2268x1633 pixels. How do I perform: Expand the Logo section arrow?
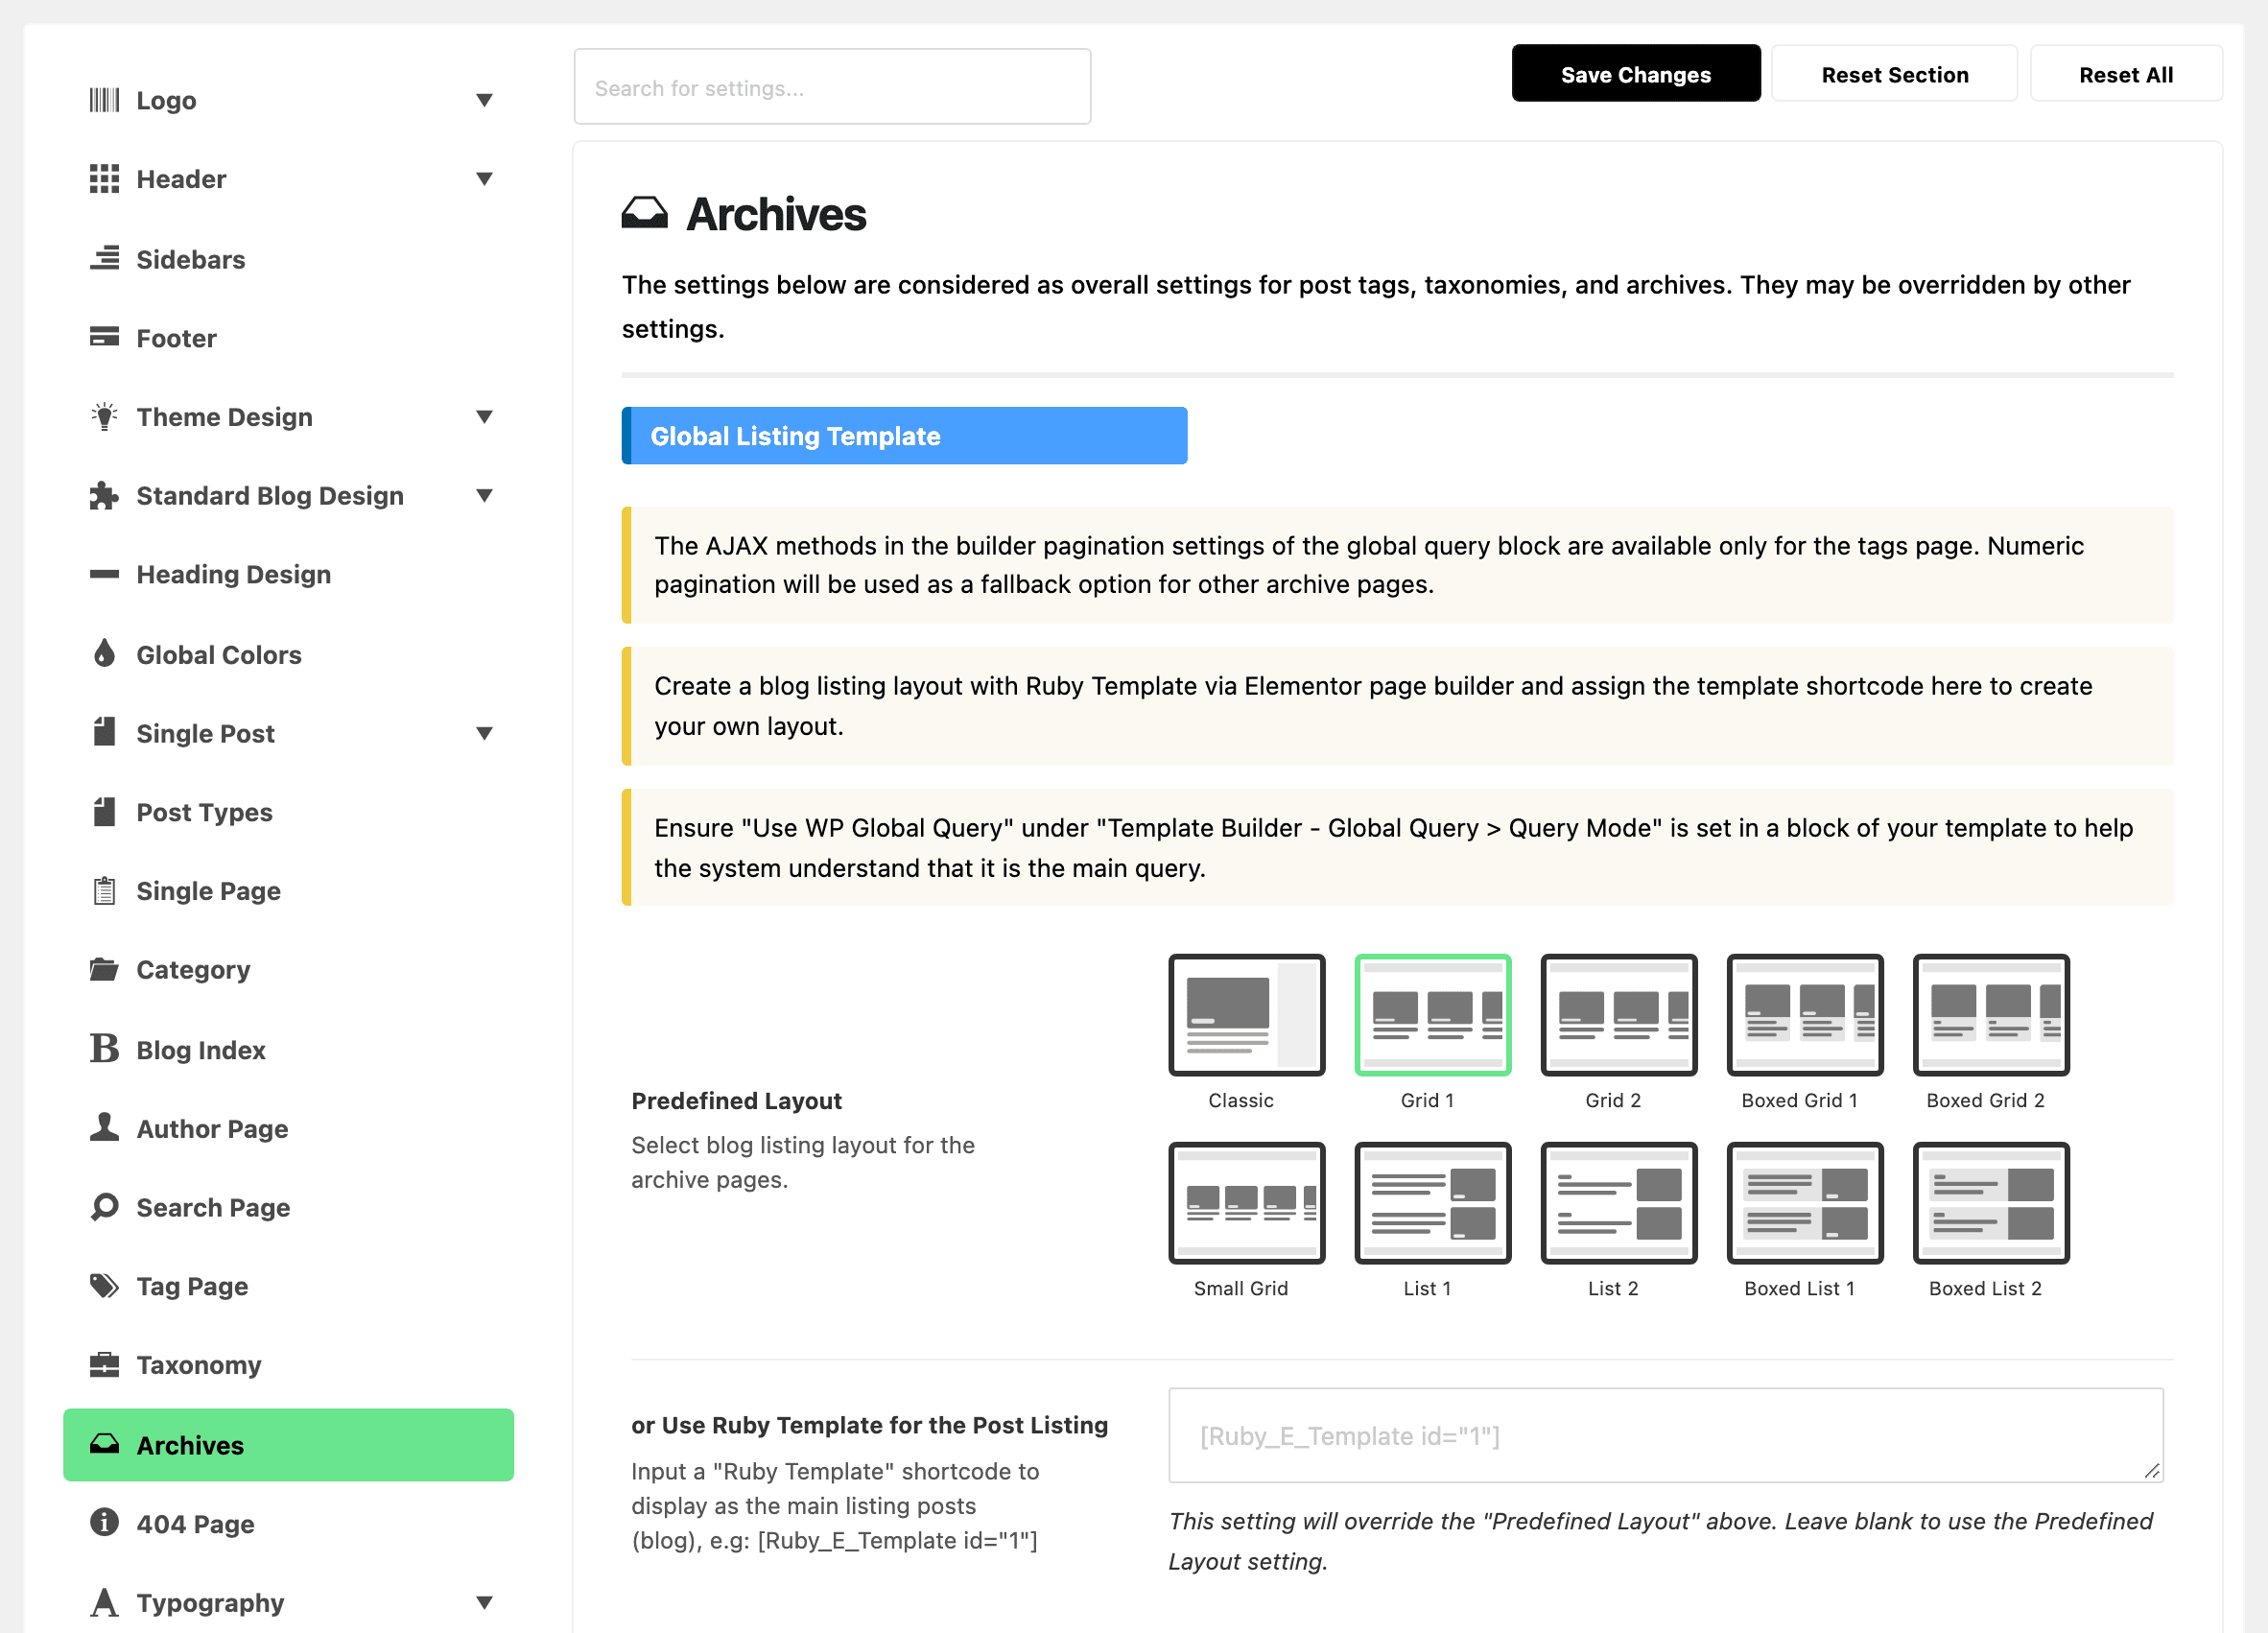(484, 100)
